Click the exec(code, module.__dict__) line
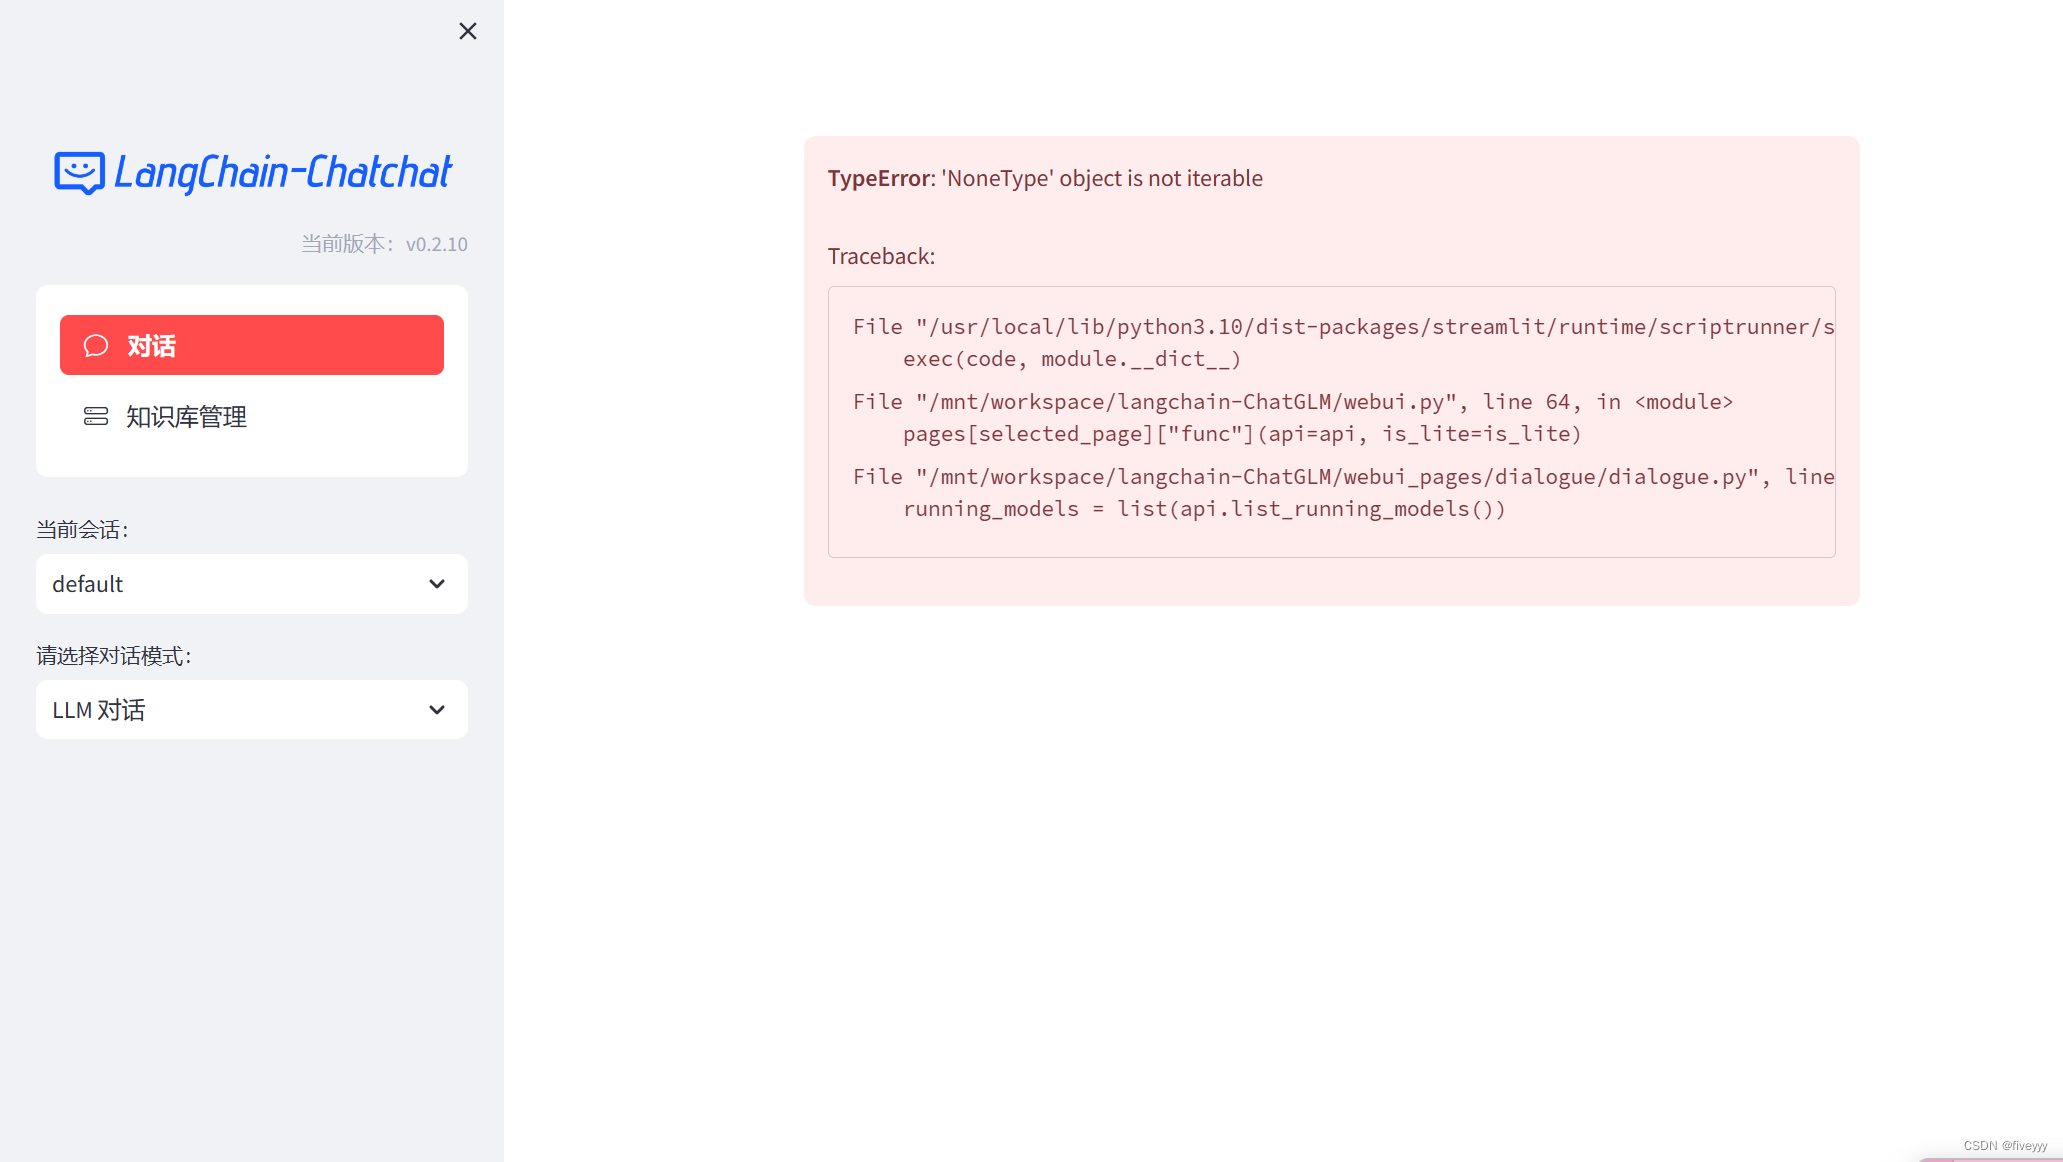Image resolution: width=2063 pixels, height=1162 pixels. pyautogui.click(x=1072, y=359)
